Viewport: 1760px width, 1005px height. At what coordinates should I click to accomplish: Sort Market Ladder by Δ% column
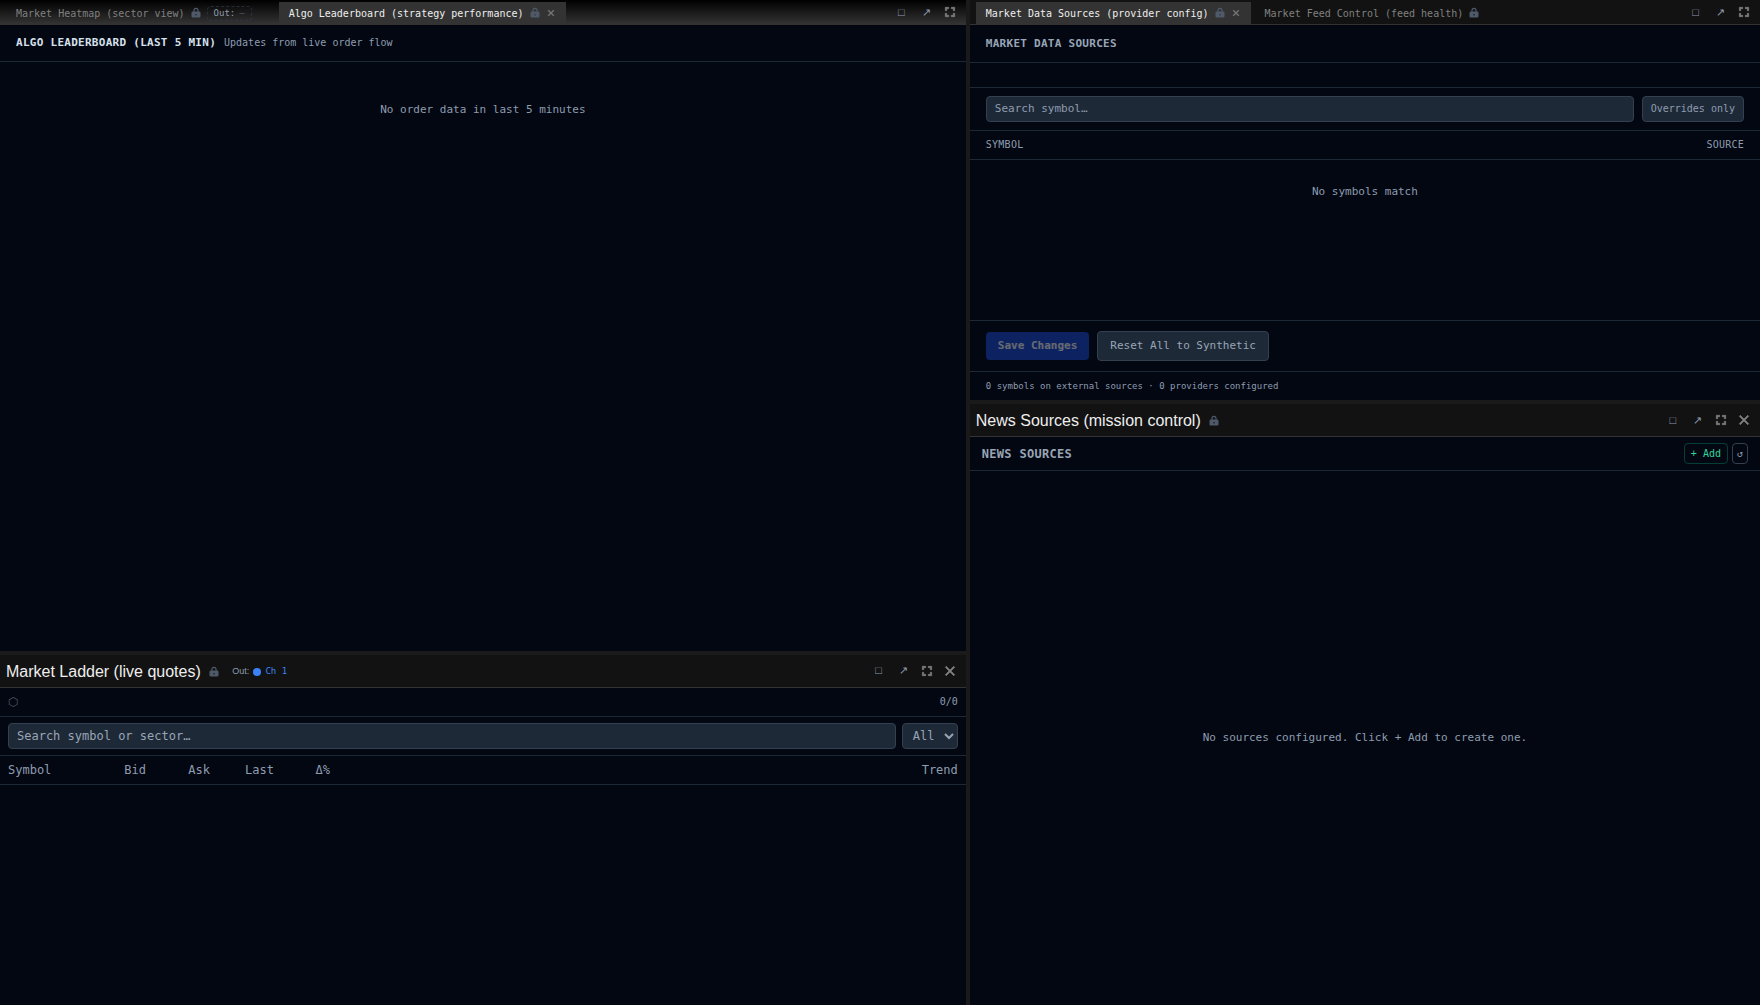(x=323, y=770)
